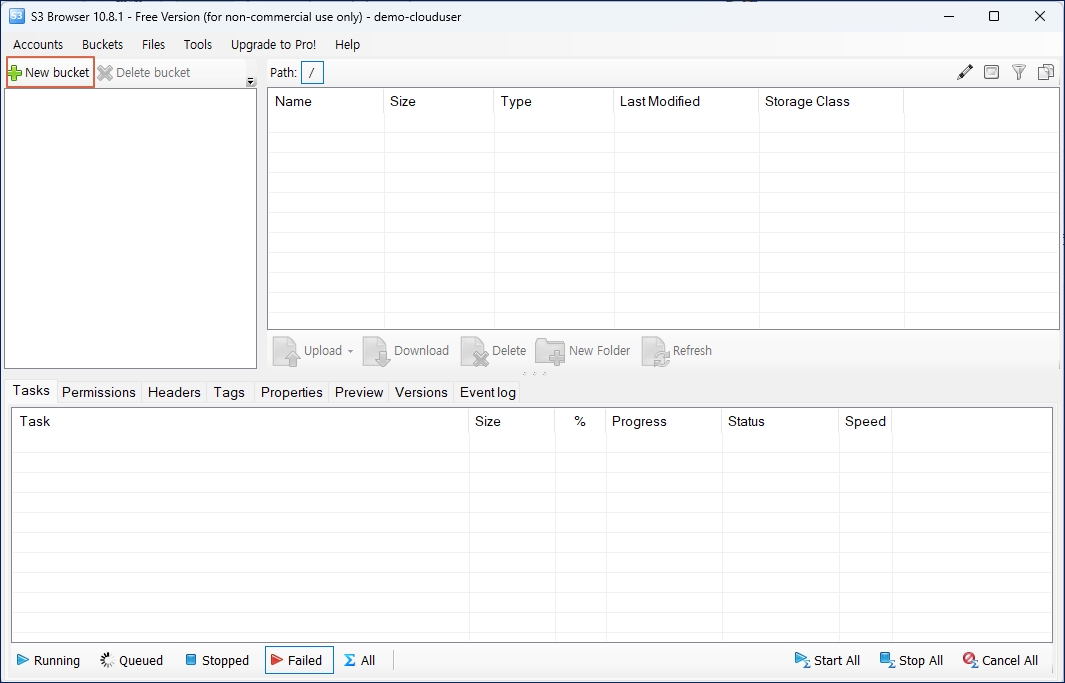Click the New Folder icon

click(550, 351)
